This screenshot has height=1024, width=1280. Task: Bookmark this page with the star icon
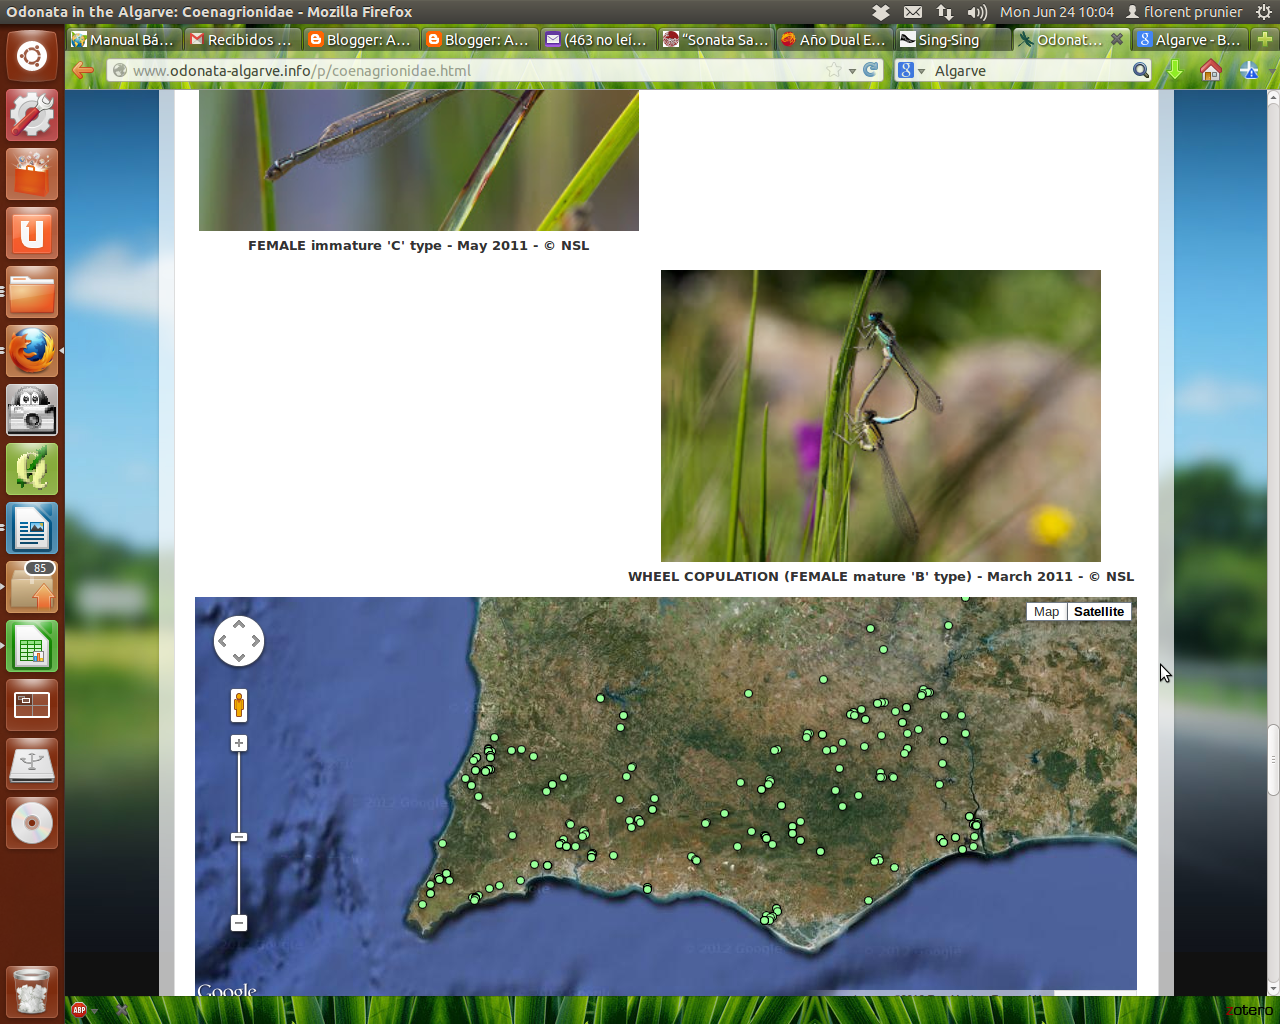pos(834,70)
